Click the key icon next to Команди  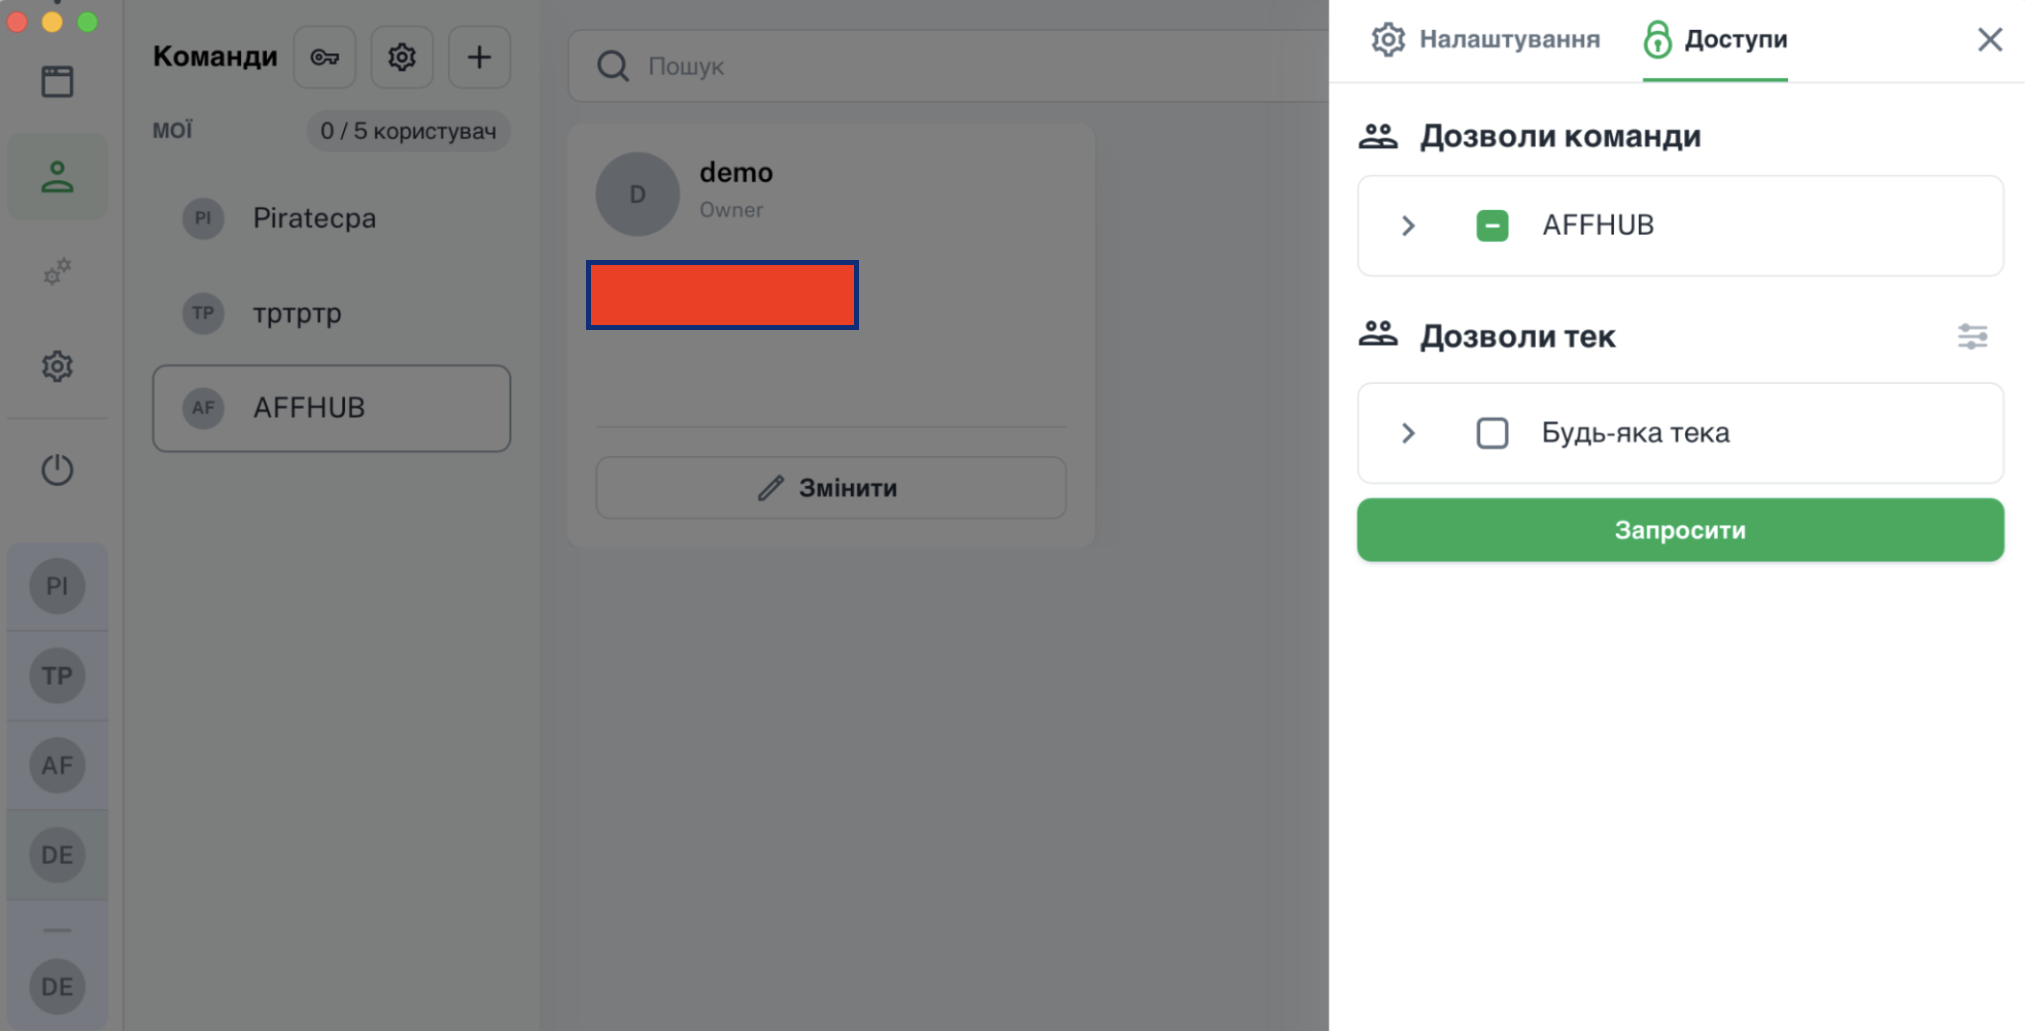point(324,57)
